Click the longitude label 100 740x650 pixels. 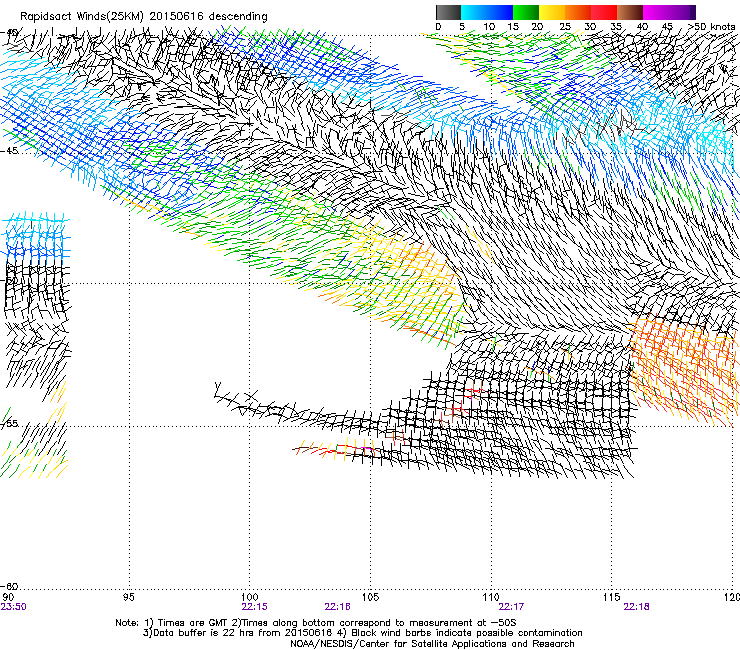(x=249, y=597)
